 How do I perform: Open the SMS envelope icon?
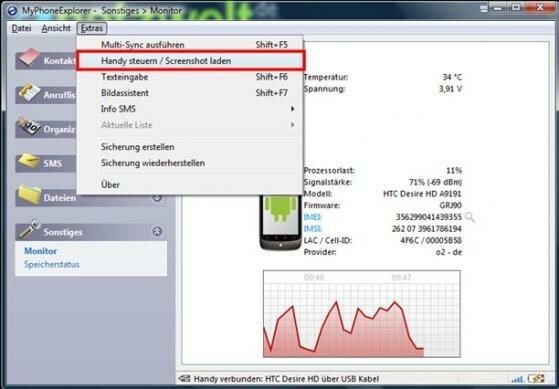point(29,161)
